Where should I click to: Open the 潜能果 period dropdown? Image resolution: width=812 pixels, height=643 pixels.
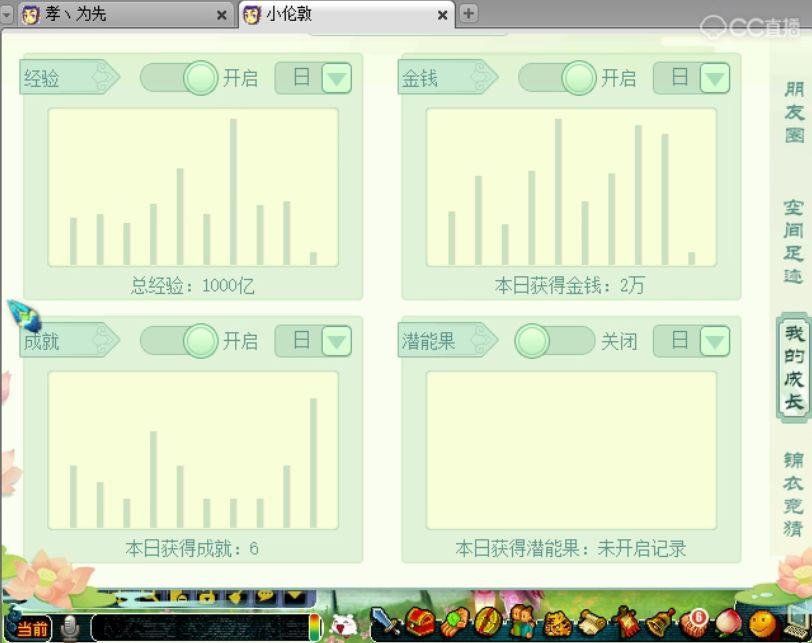click(715, 341)
